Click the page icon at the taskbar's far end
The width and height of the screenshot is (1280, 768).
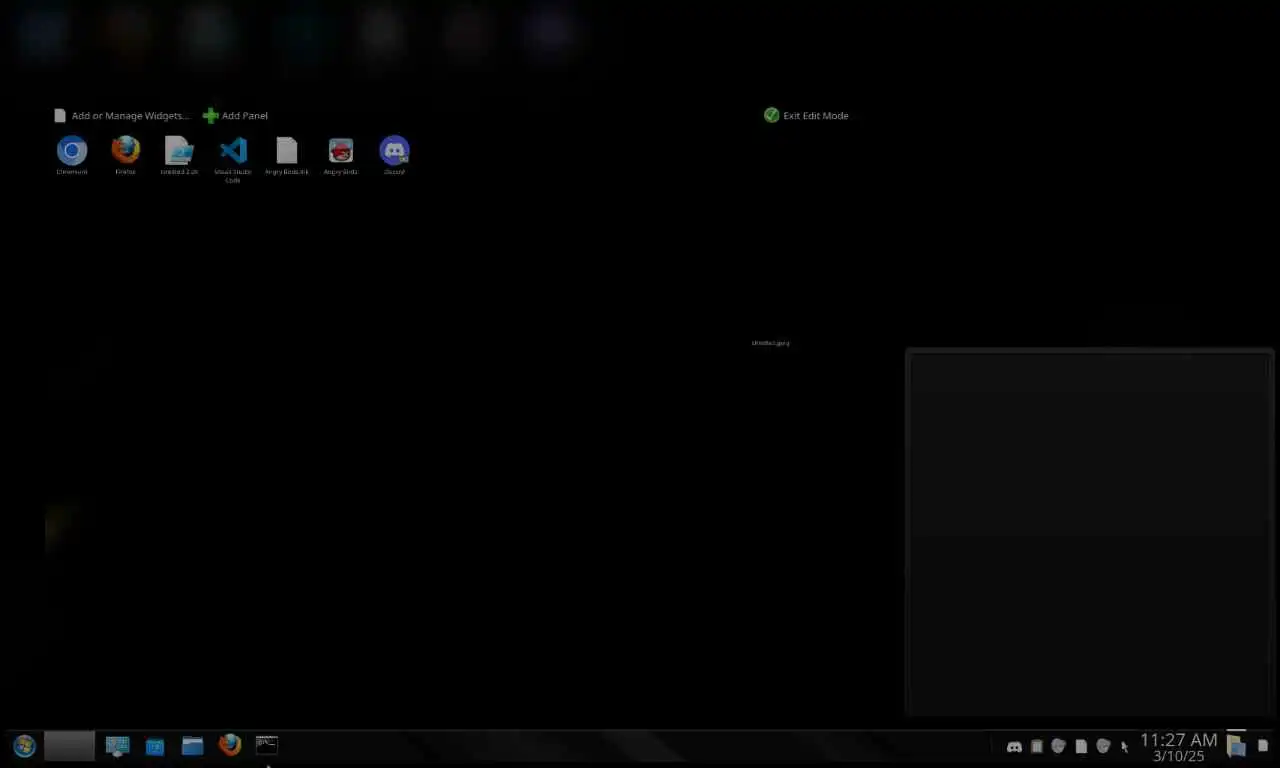point(1262,746)
